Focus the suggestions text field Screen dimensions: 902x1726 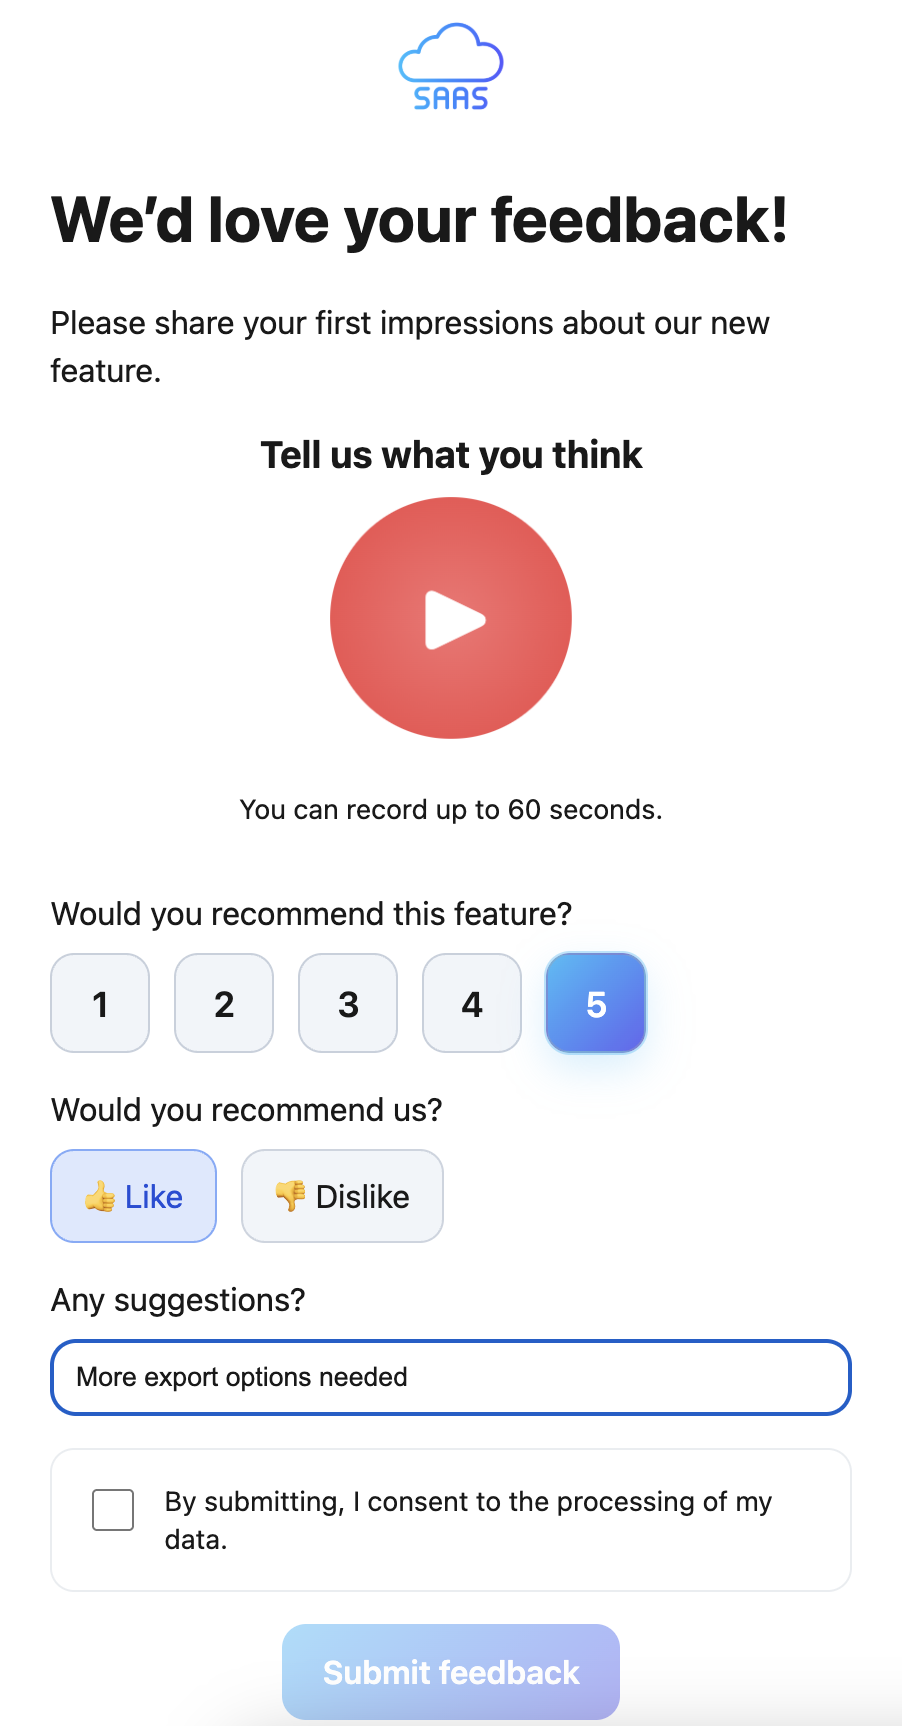(x=451, y=1377)
